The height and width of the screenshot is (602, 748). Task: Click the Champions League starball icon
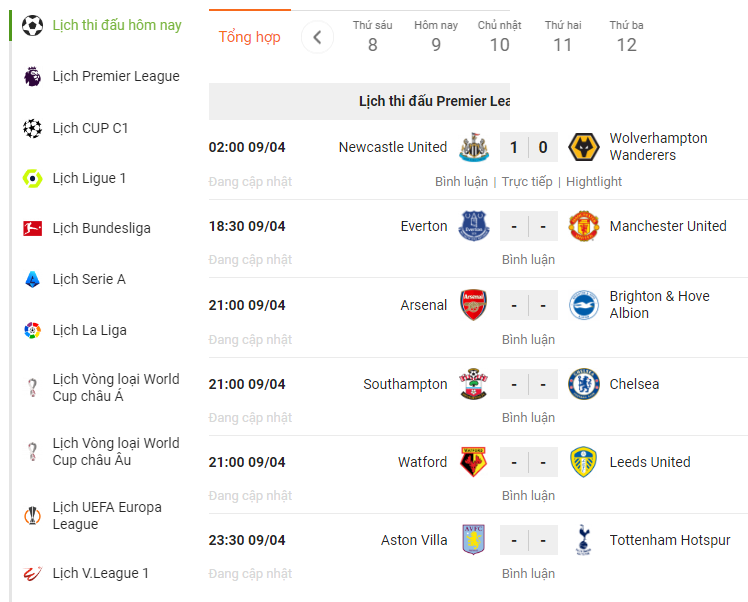click(x=32, y=128)
